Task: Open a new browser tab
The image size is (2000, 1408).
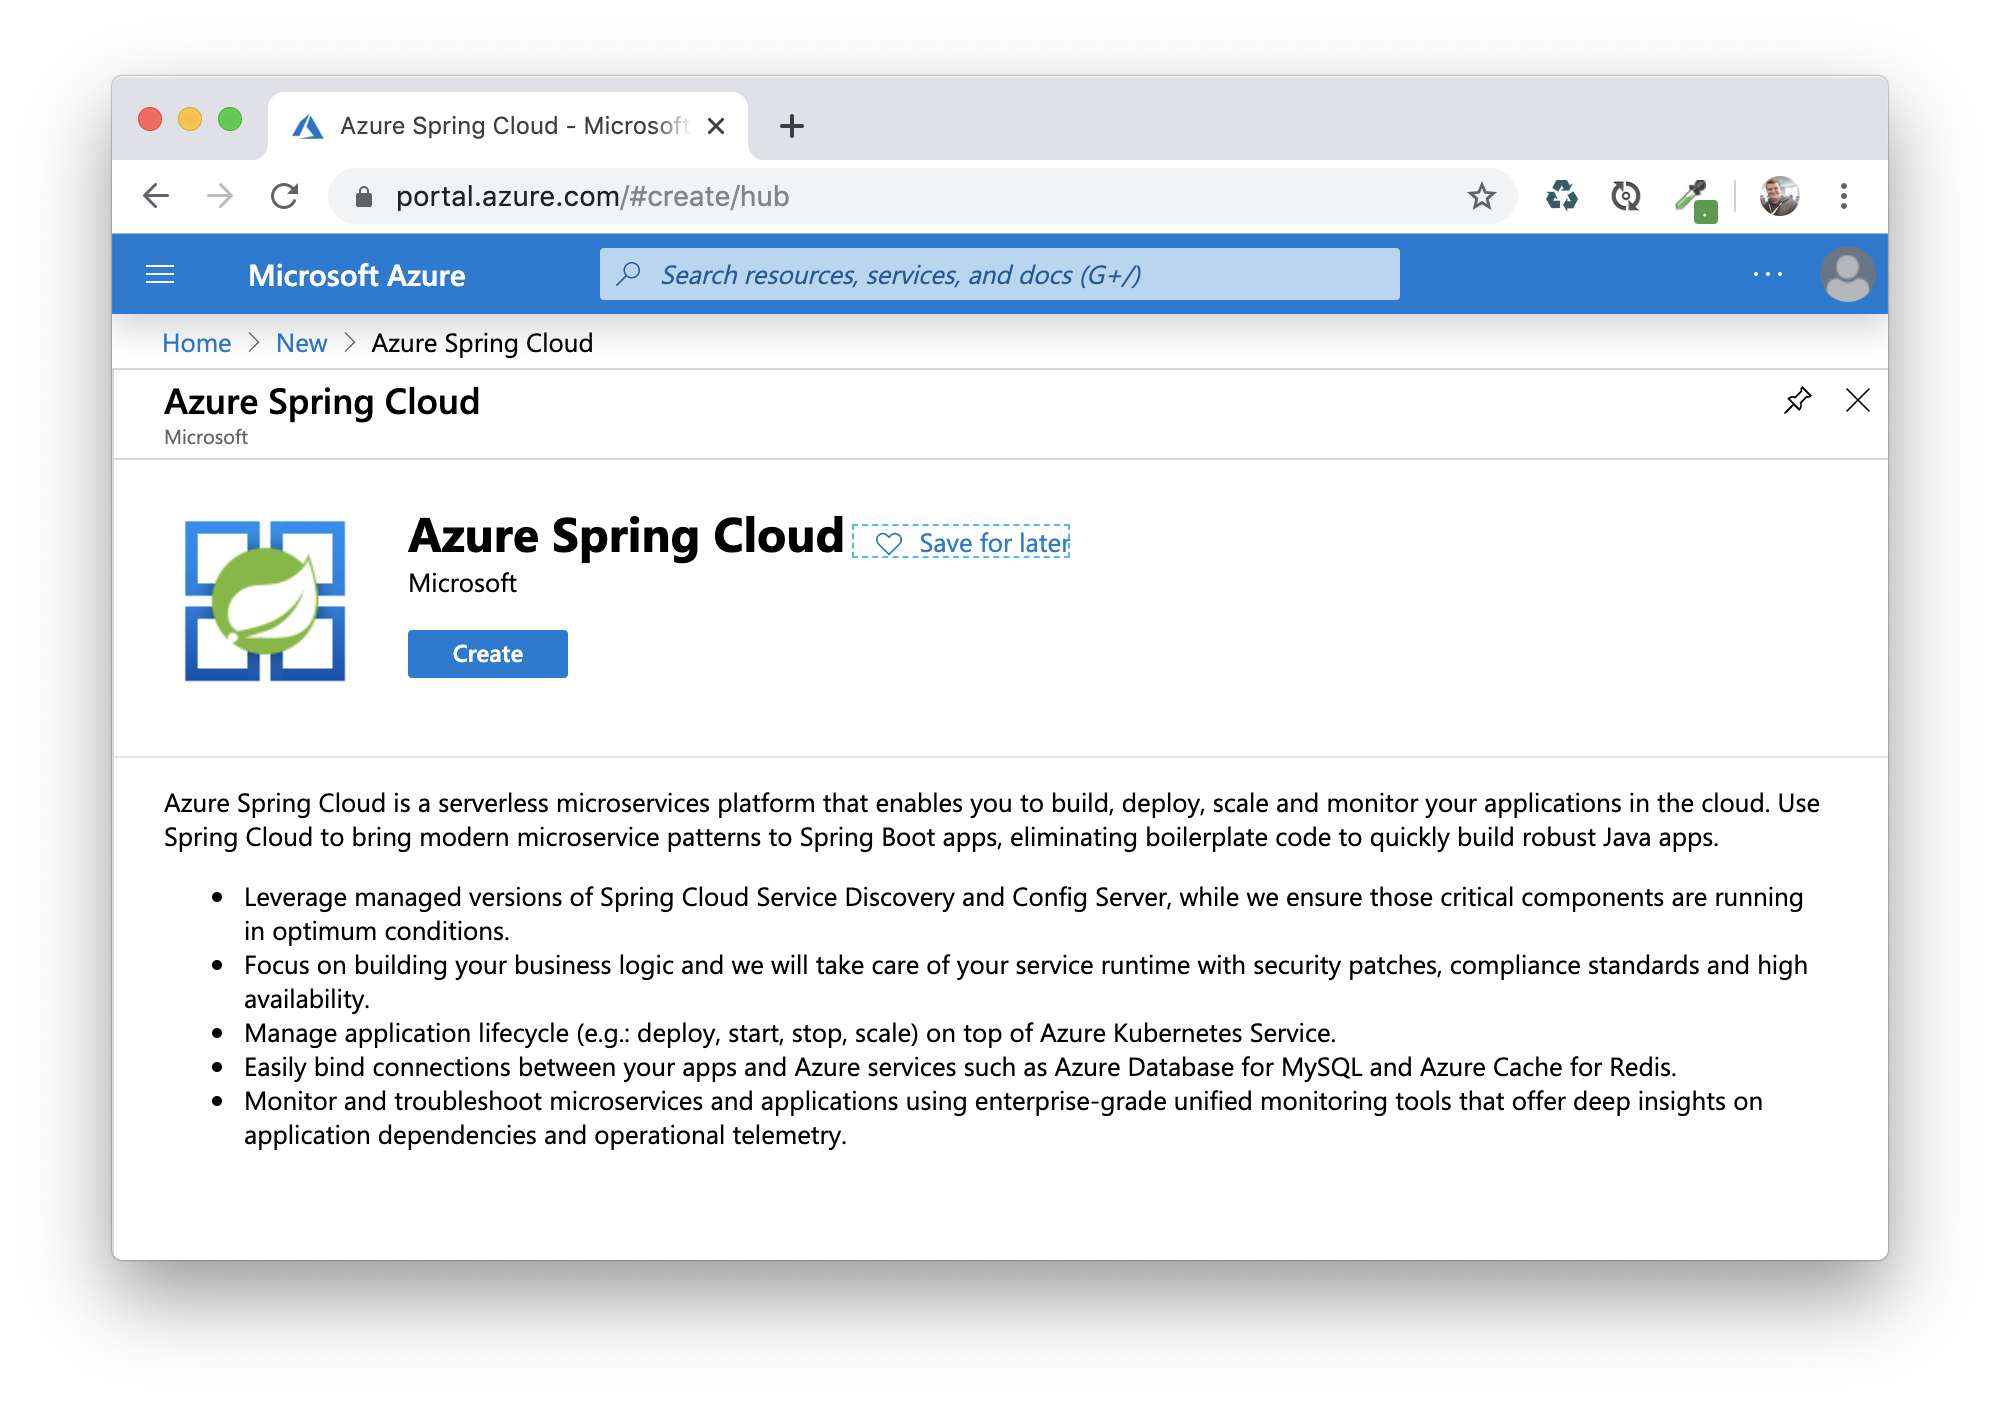Action: click(791, 126)
